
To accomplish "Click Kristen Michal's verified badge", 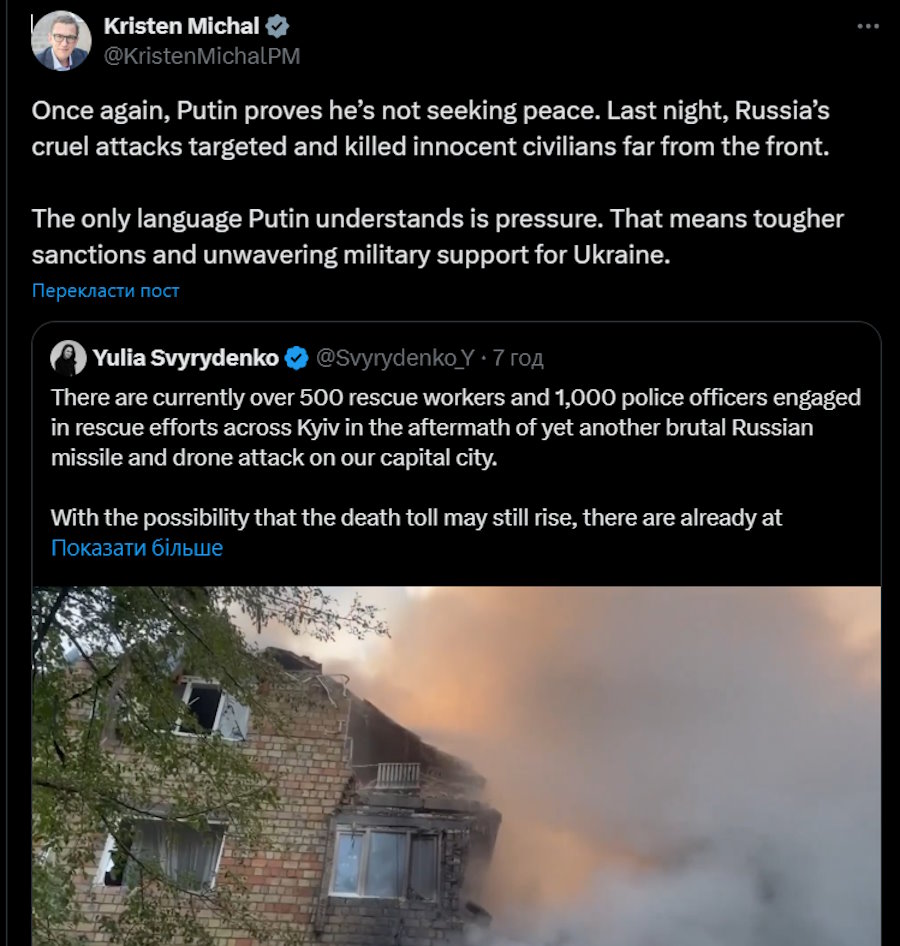I will 277,26.
